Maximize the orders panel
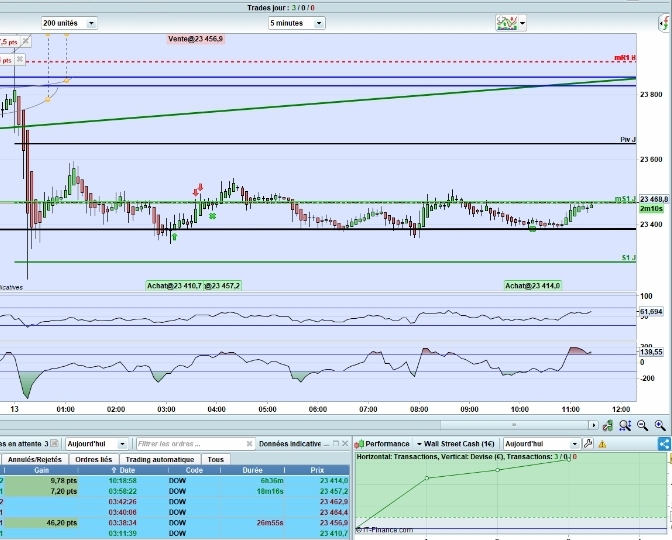672x540 pixels. tap(336, 444)
